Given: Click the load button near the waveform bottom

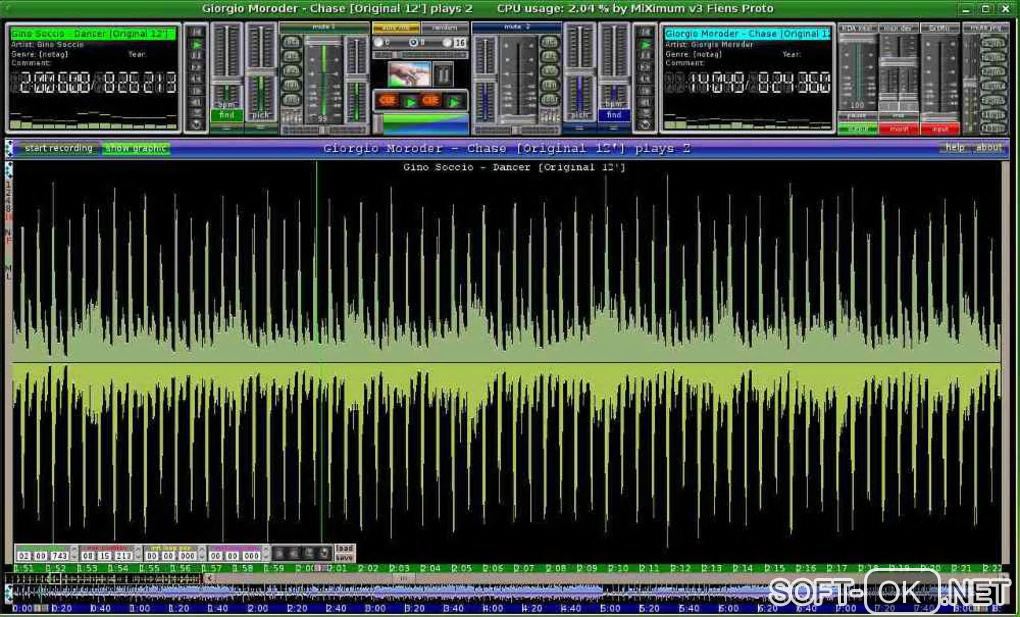Looking at the screenshot, I should (344, 548).
